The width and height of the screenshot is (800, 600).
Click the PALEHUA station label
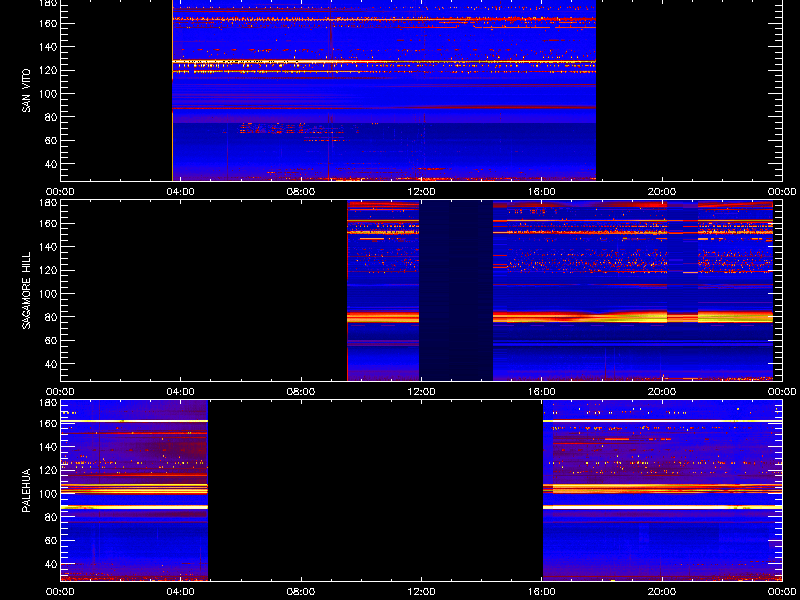coord(27,490)
